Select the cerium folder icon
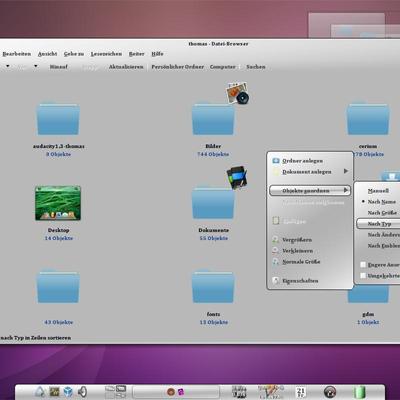The image size is (400, 400). click(x=368, y=119)
